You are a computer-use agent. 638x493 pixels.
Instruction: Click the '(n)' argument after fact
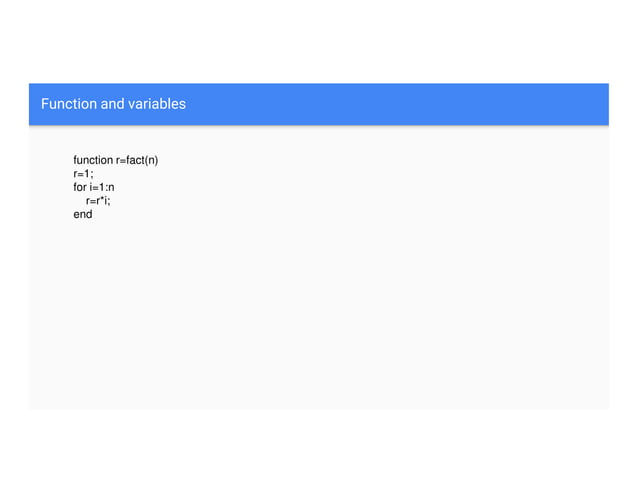click(x=151, y=160)
